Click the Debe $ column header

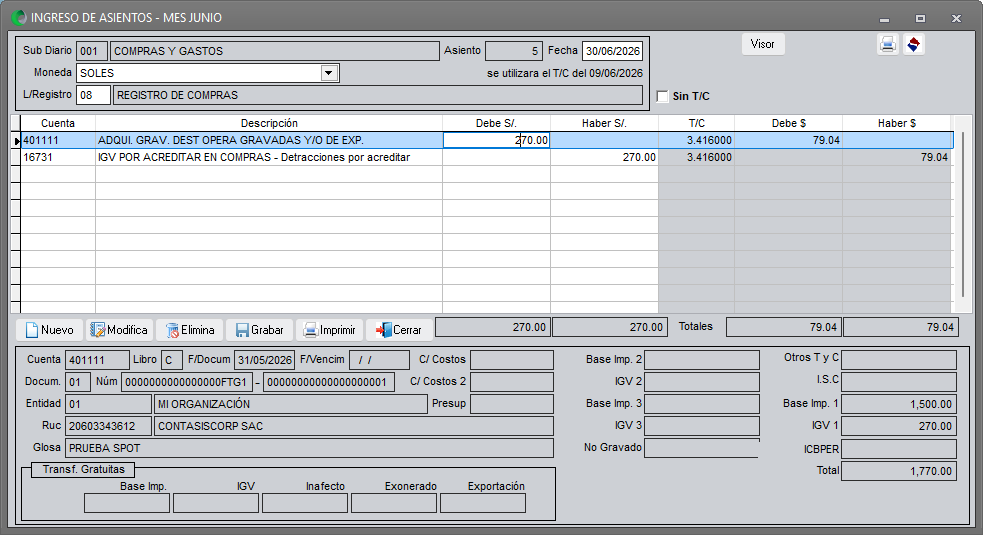pyautogui.click(x=789, y=123)
